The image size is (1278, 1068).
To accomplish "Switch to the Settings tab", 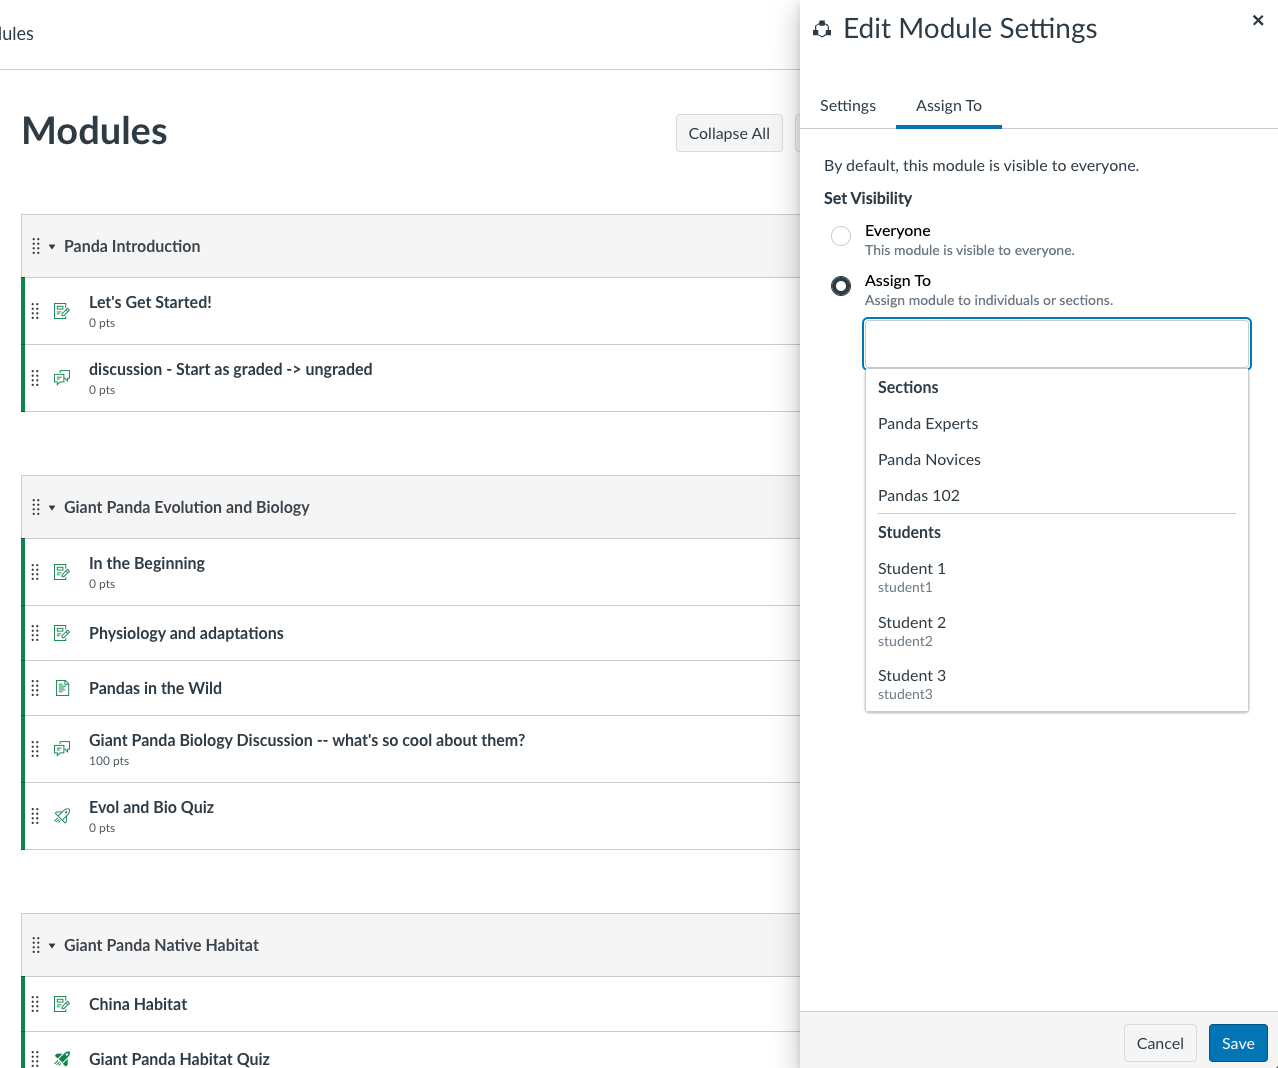I will (848, 106).
